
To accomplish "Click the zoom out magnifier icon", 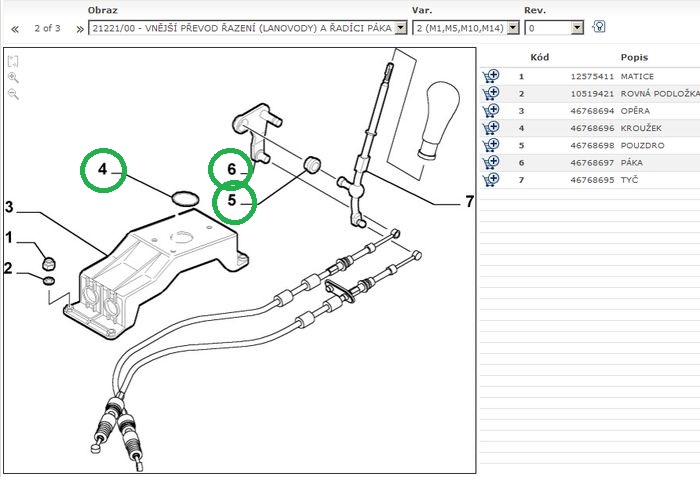I will [x=13, y=93].
